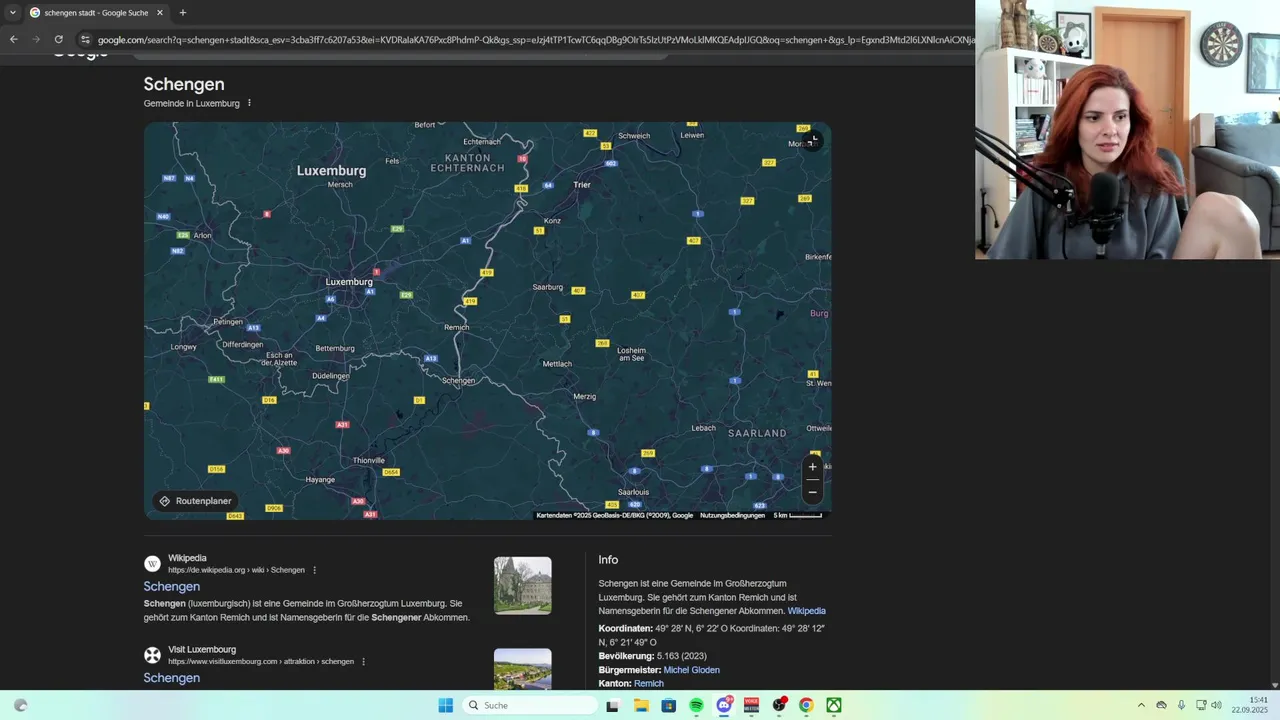Screen dimensions: 1280x720
Task: Click the browser forward arrow
Action: click(x=36, y=39)
